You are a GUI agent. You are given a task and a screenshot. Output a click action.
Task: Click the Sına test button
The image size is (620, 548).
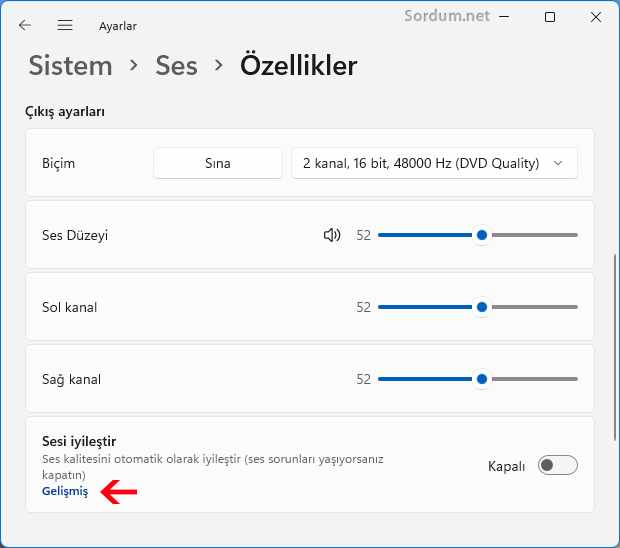[218, 163]
